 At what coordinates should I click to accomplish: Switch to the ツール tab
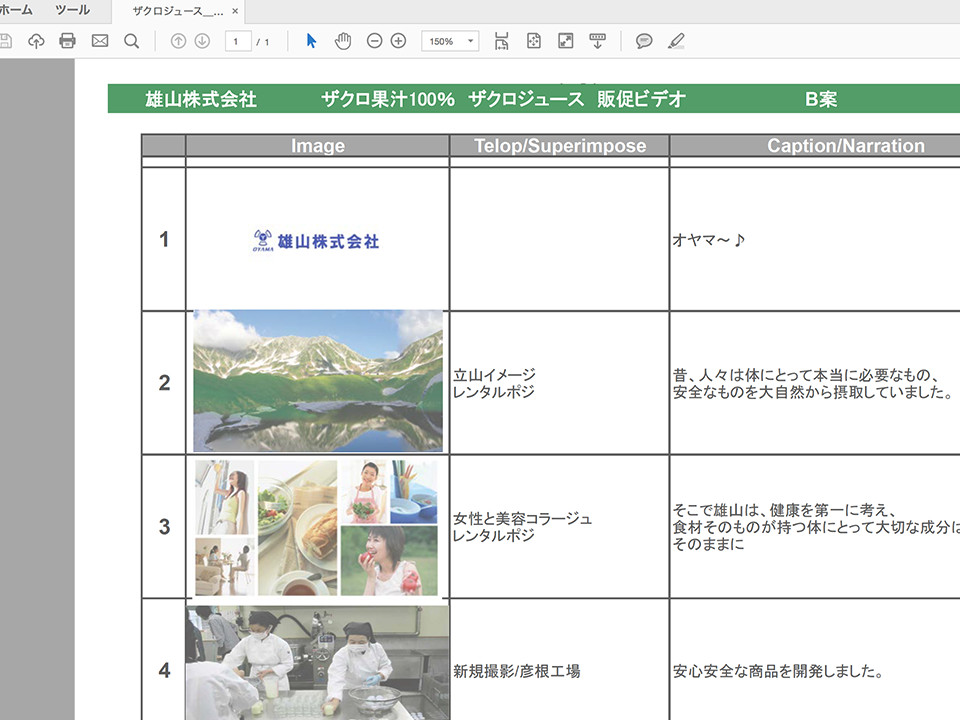tap(72, 10)
